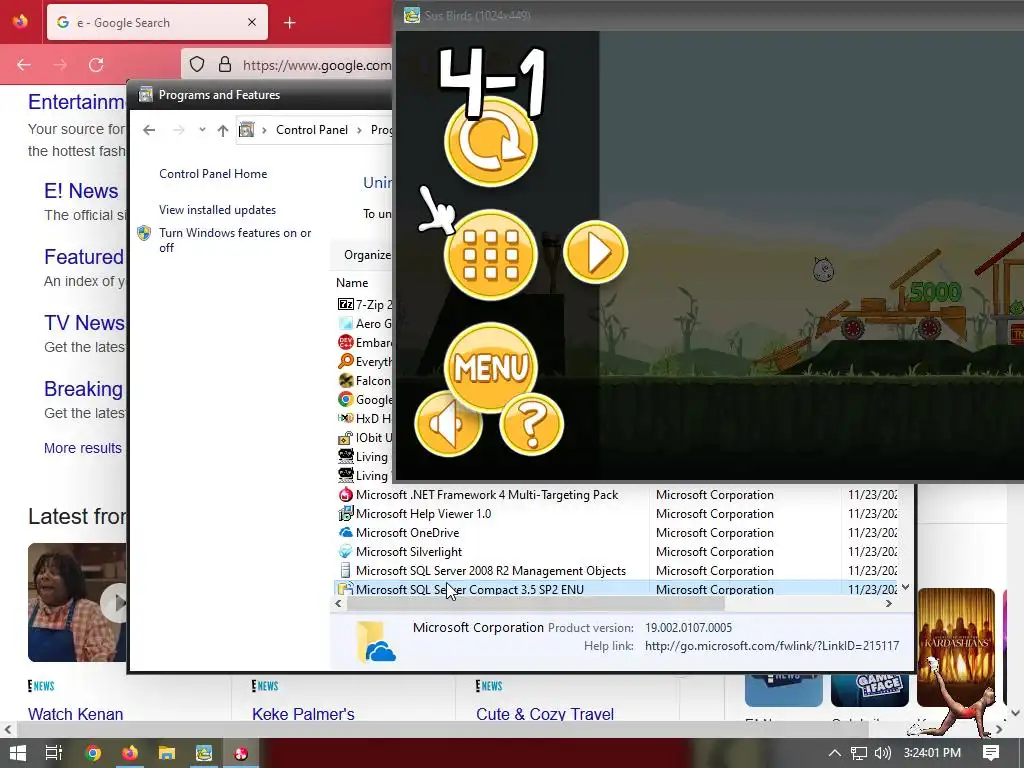Open TV News search result link
Viewport: 1024px width, 768px height.
(84, 323)
